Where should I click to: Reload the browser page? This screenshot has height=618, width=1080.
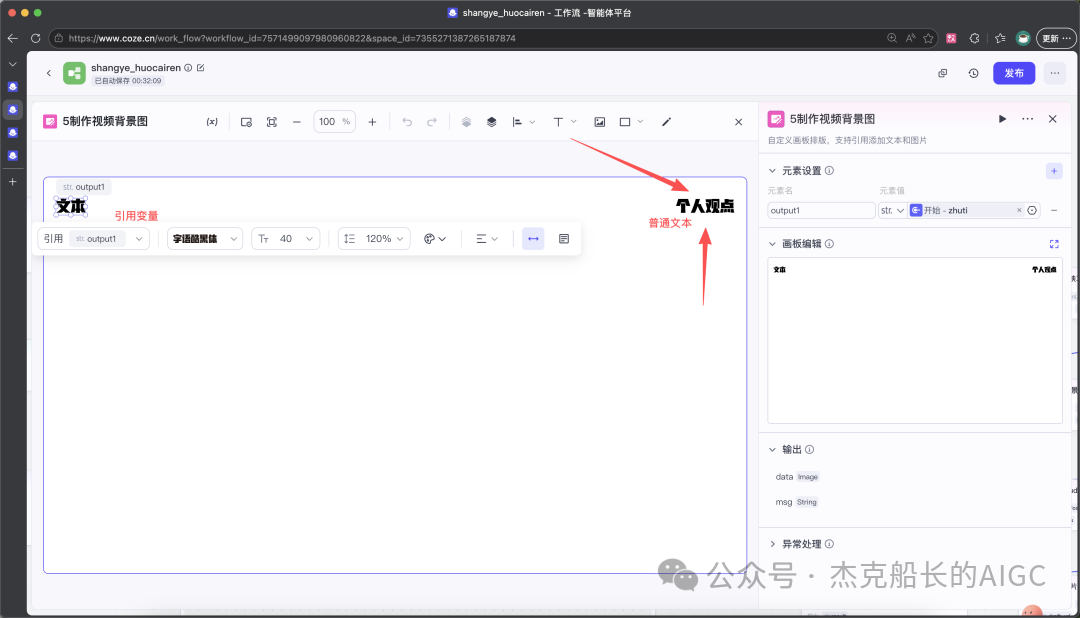click(x=35, y=38)
